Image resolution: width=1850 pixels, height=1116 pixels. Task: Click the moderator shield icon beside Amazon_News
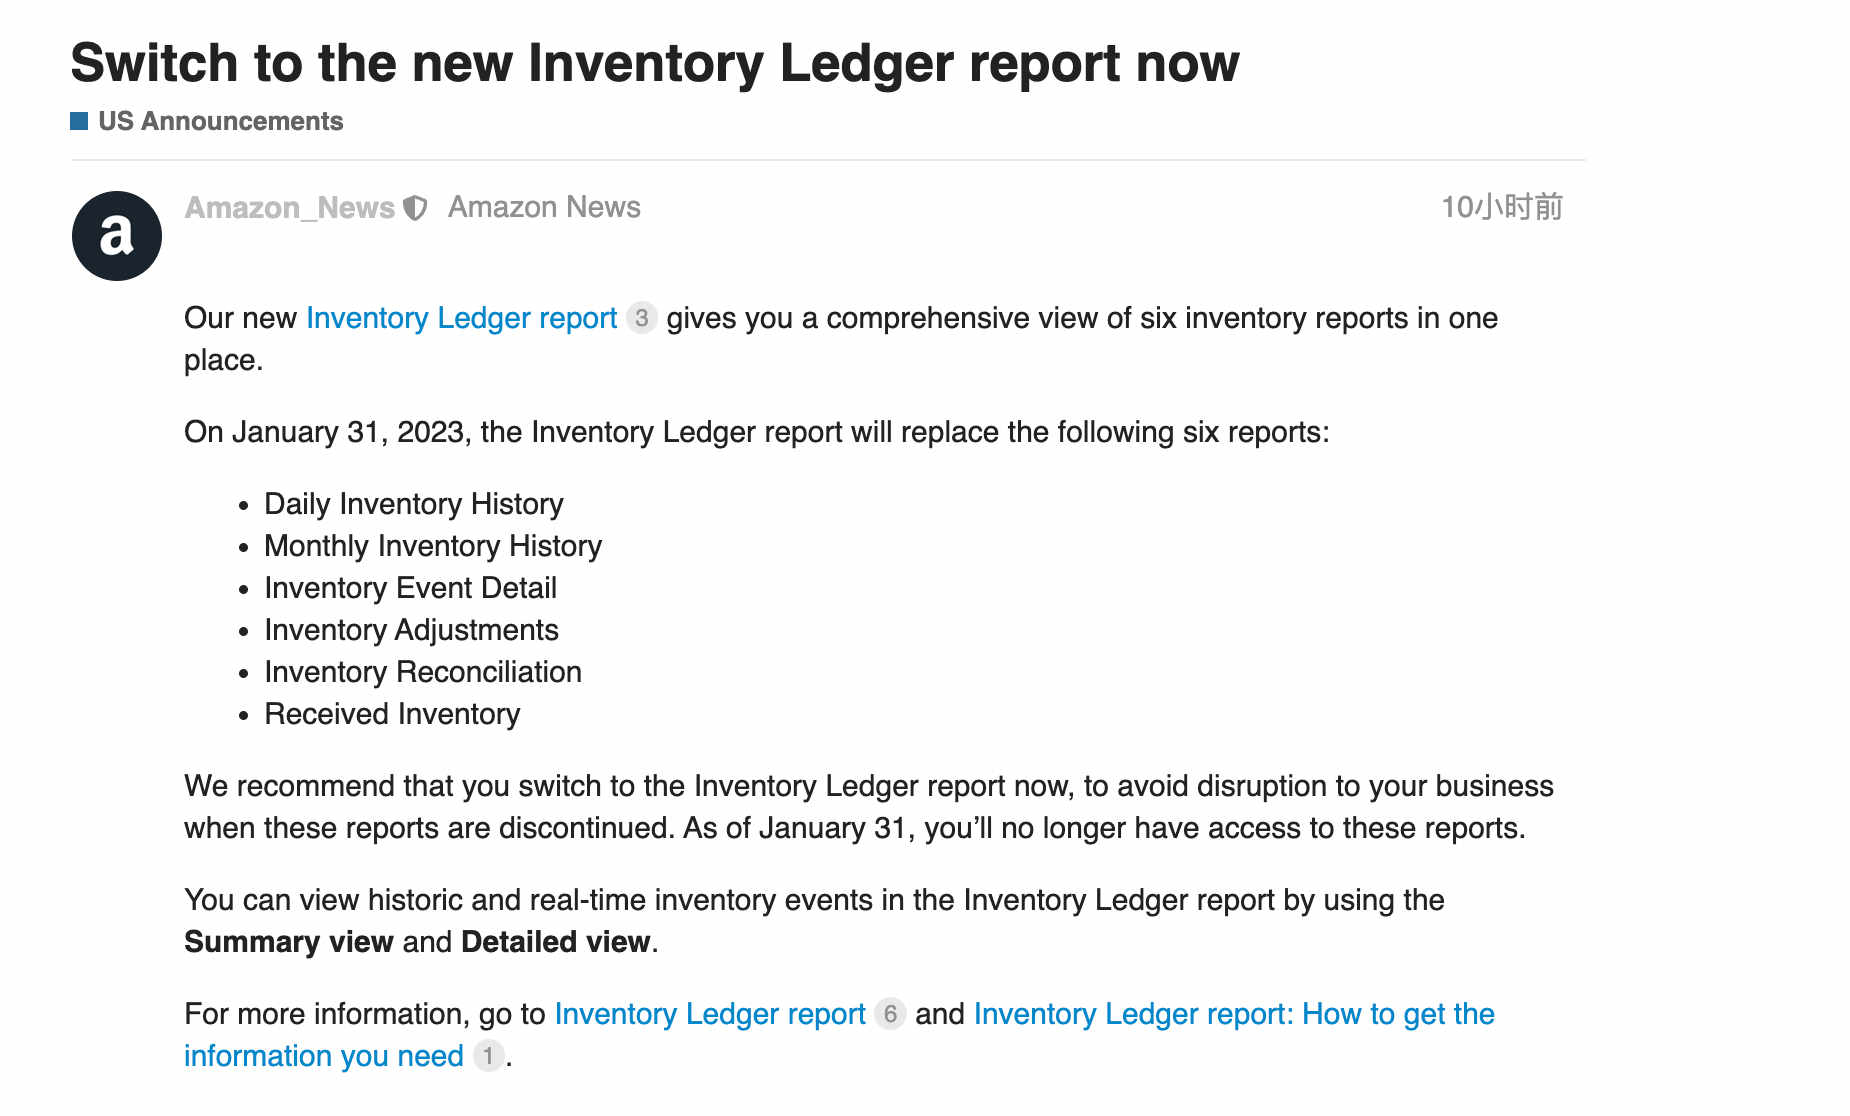point(415,208)
